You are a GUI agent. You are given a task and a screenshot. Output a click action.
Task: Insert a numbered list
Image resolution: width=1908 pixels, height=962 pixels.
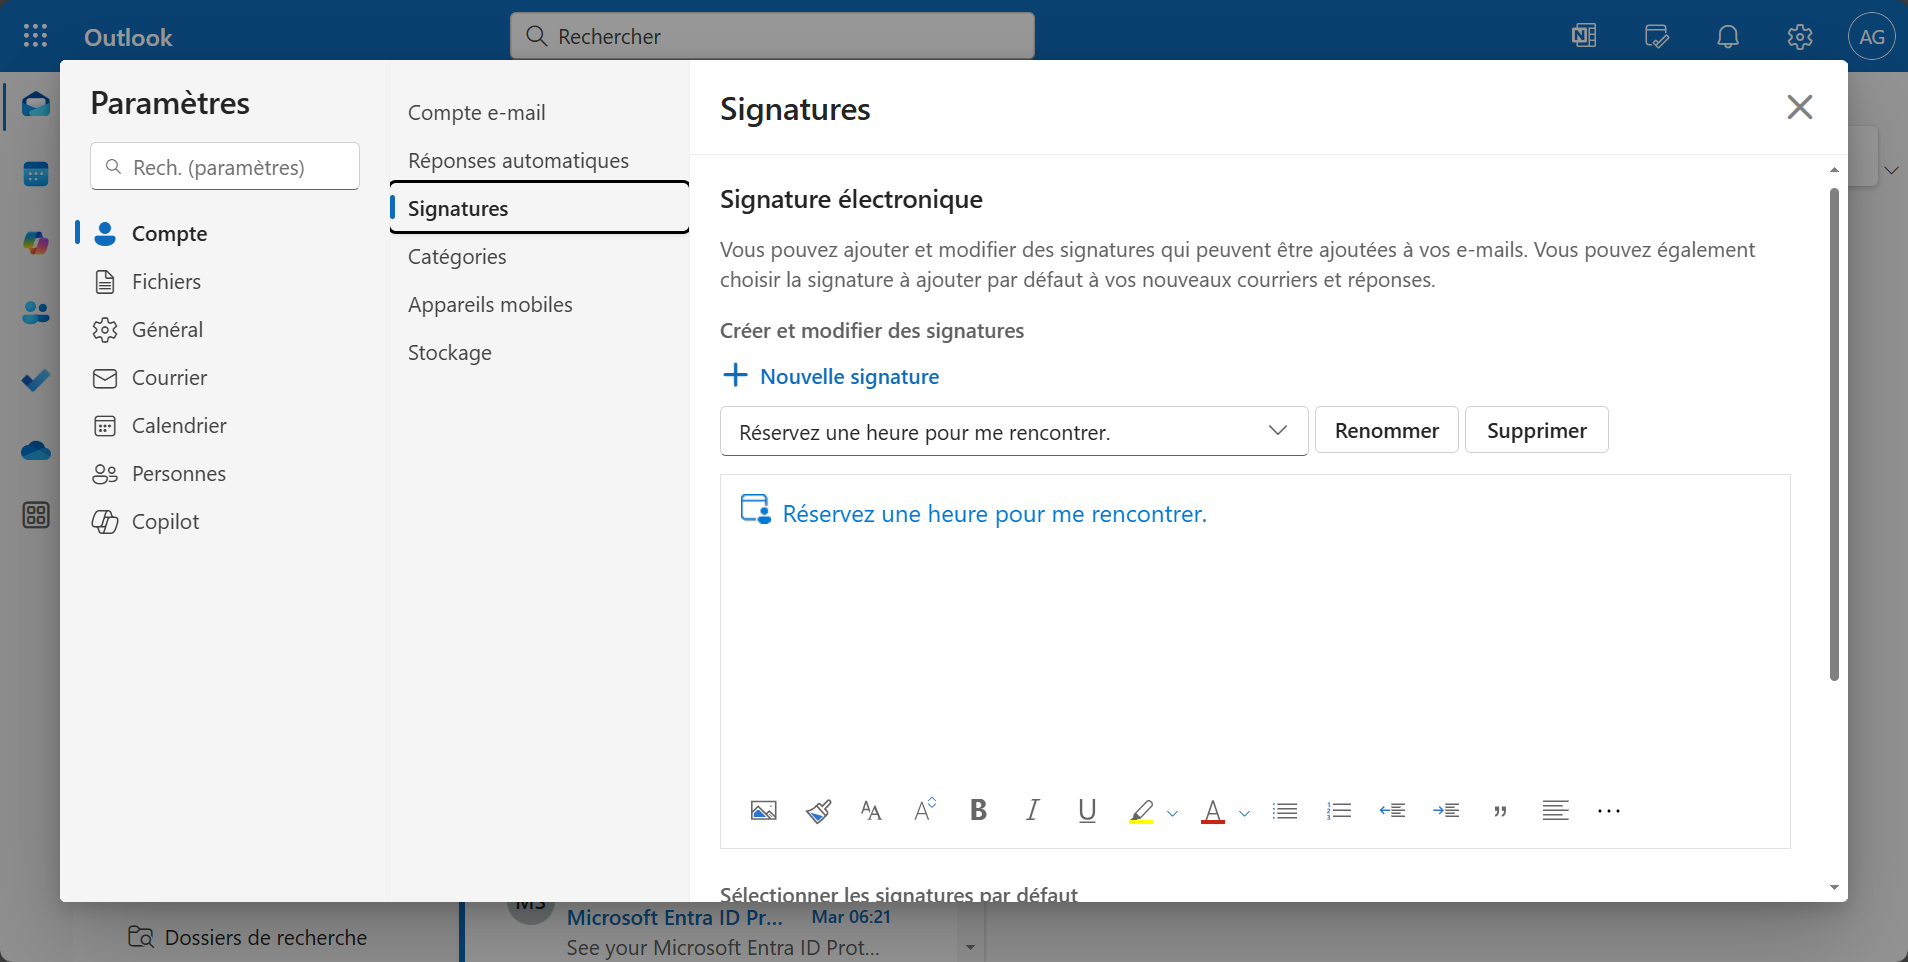[x=1339, y=811]
